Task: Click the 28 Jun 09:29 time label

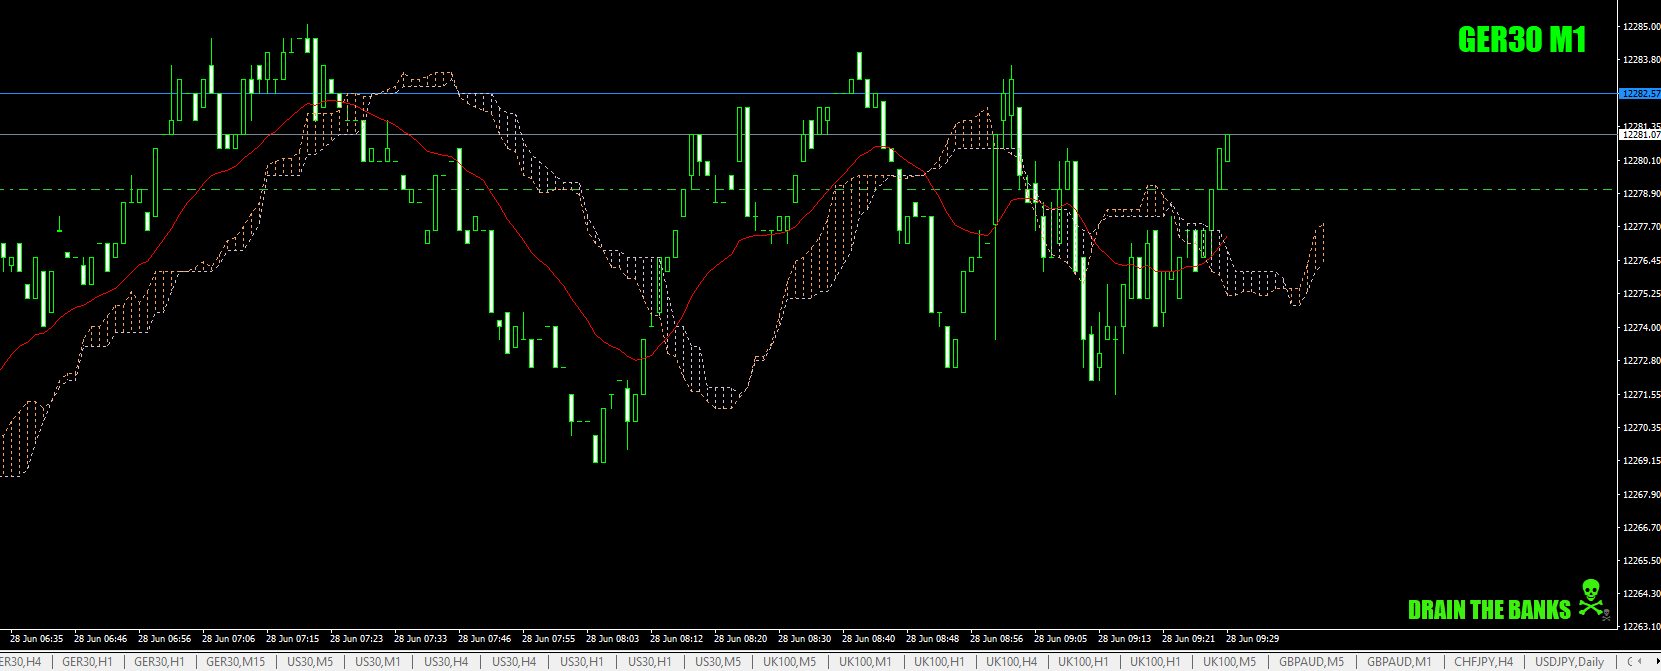Action: coord(1253,638)
